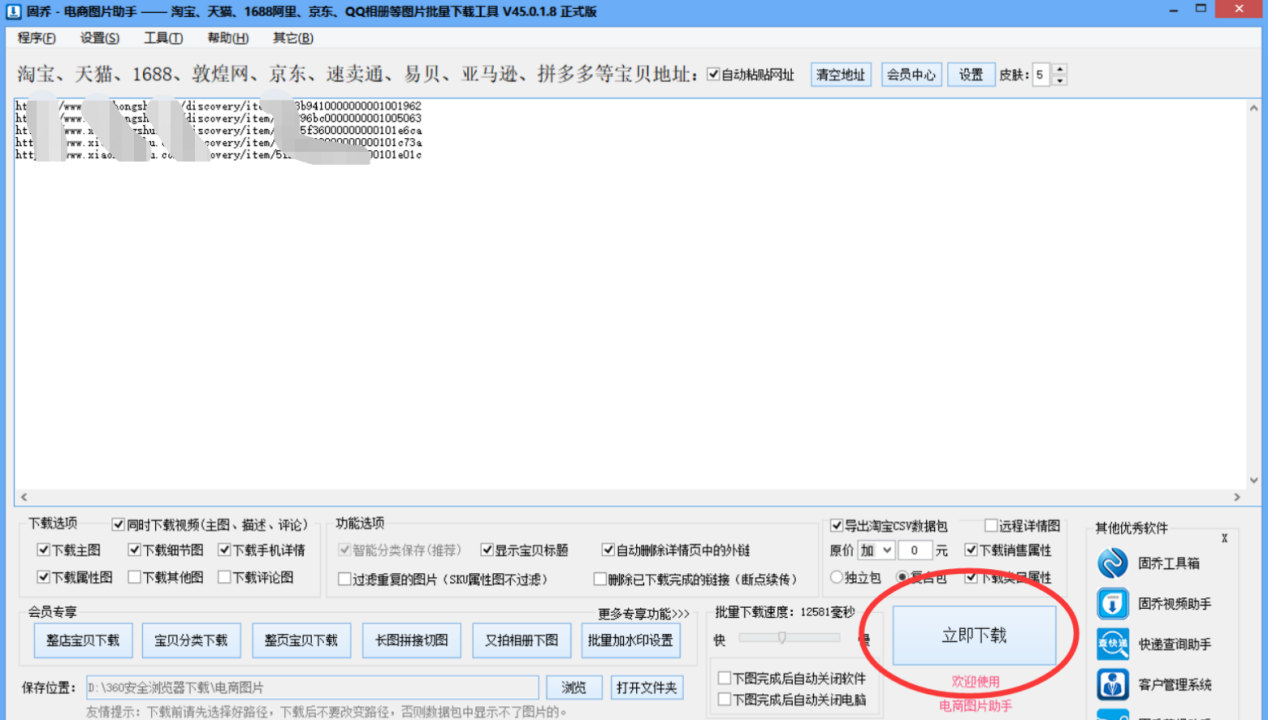The height and width of the screenshot is (720, 1268).
Task: Click the URL ending in 1001962
Action: pyautogui.click(x=218, y=106)
